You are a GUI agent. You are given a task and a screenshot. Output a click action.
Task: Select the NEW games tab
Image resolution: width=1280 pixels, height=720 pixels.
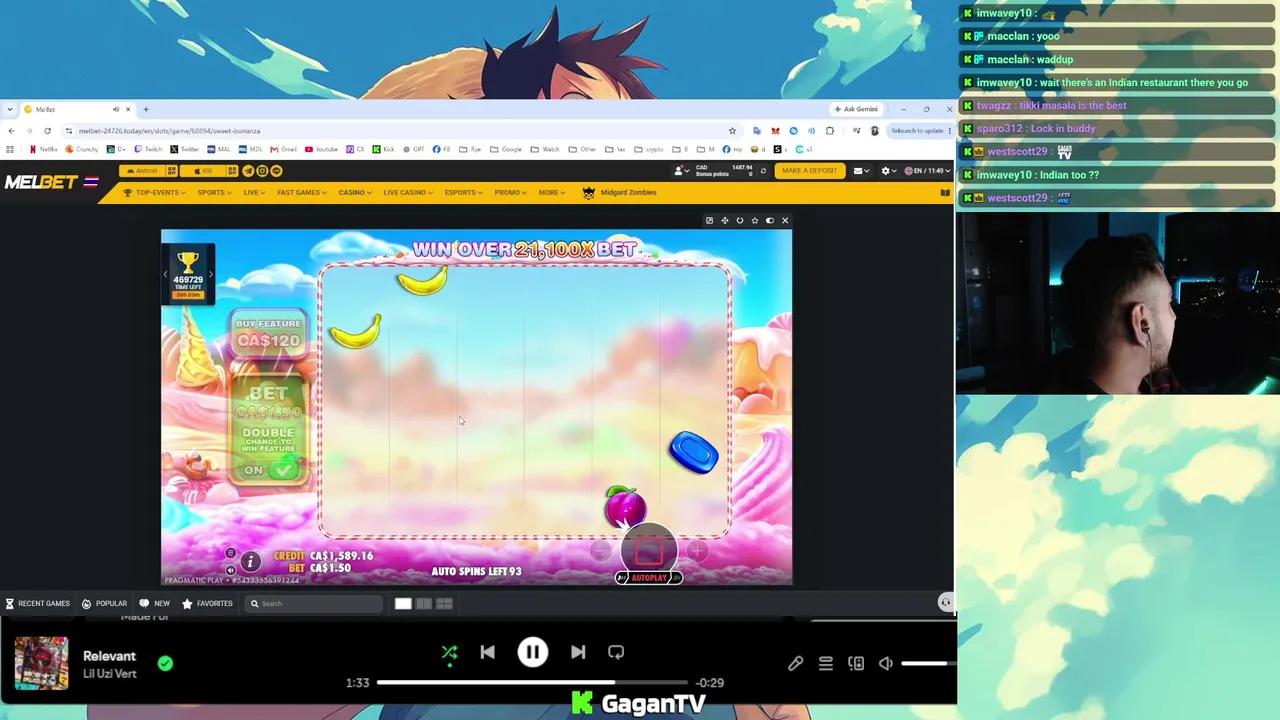[x=154, y=603]
